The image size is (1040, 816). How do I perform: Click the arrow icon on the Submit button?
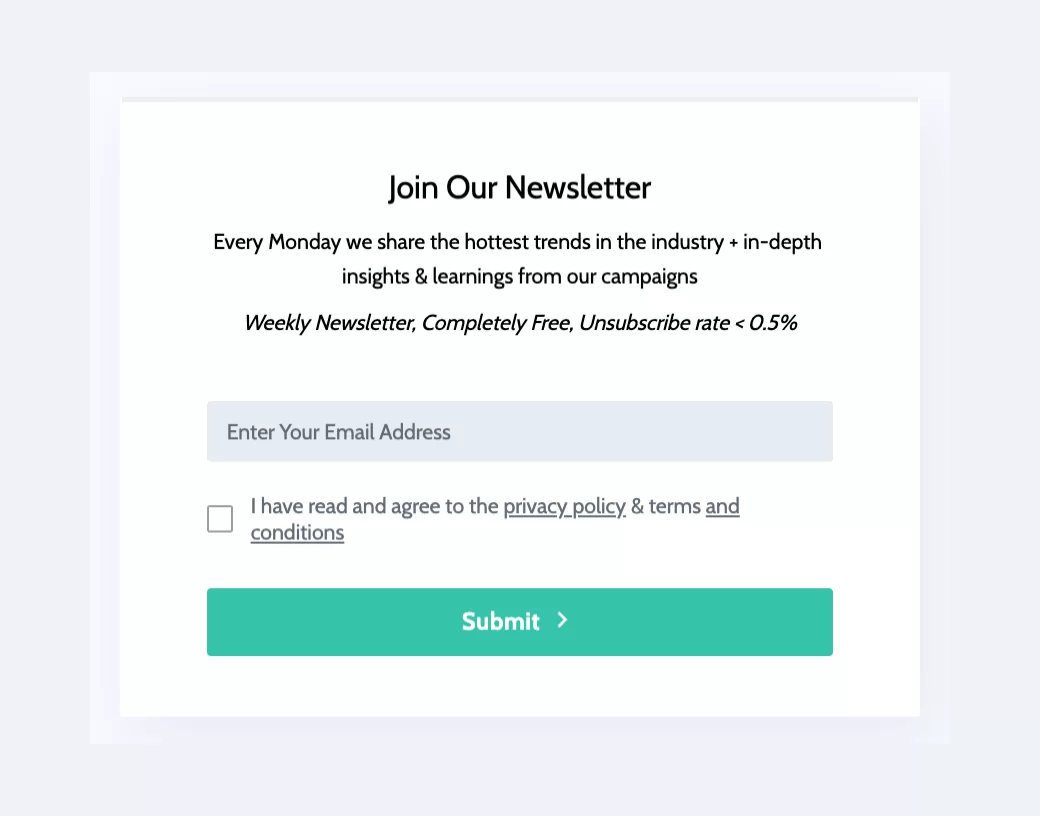click(x=562, y=621)
